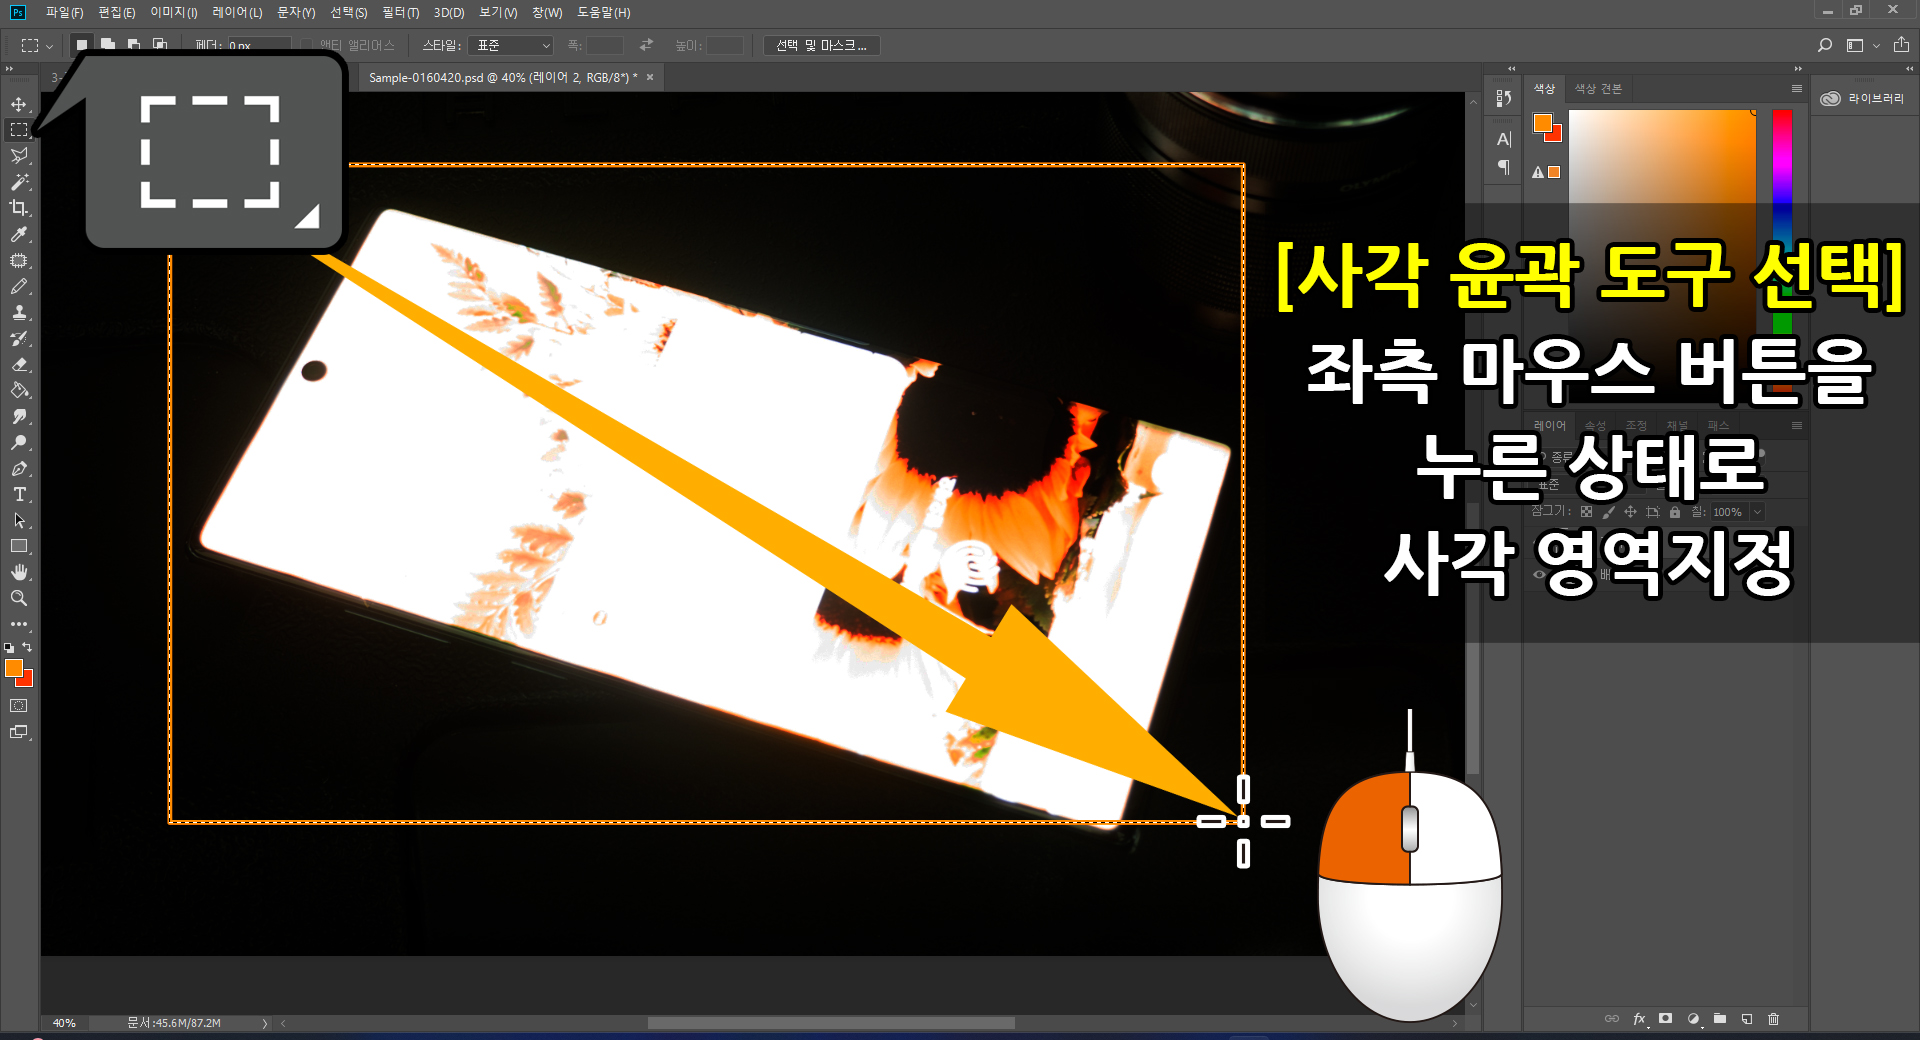The width and height of the screenshot is (1920, 1040).
Task: Collapse the Color panel group double-arrow
Action: point(1797,69)
